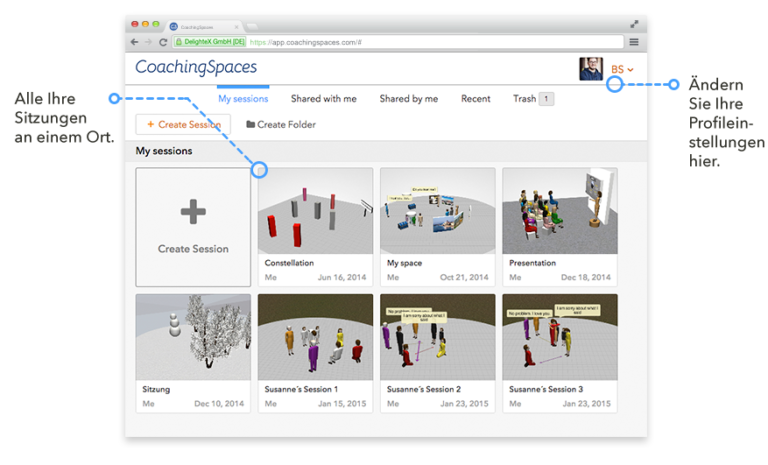
Task: Open Susanne's Session 1 thumbnail
Action: 315,337
